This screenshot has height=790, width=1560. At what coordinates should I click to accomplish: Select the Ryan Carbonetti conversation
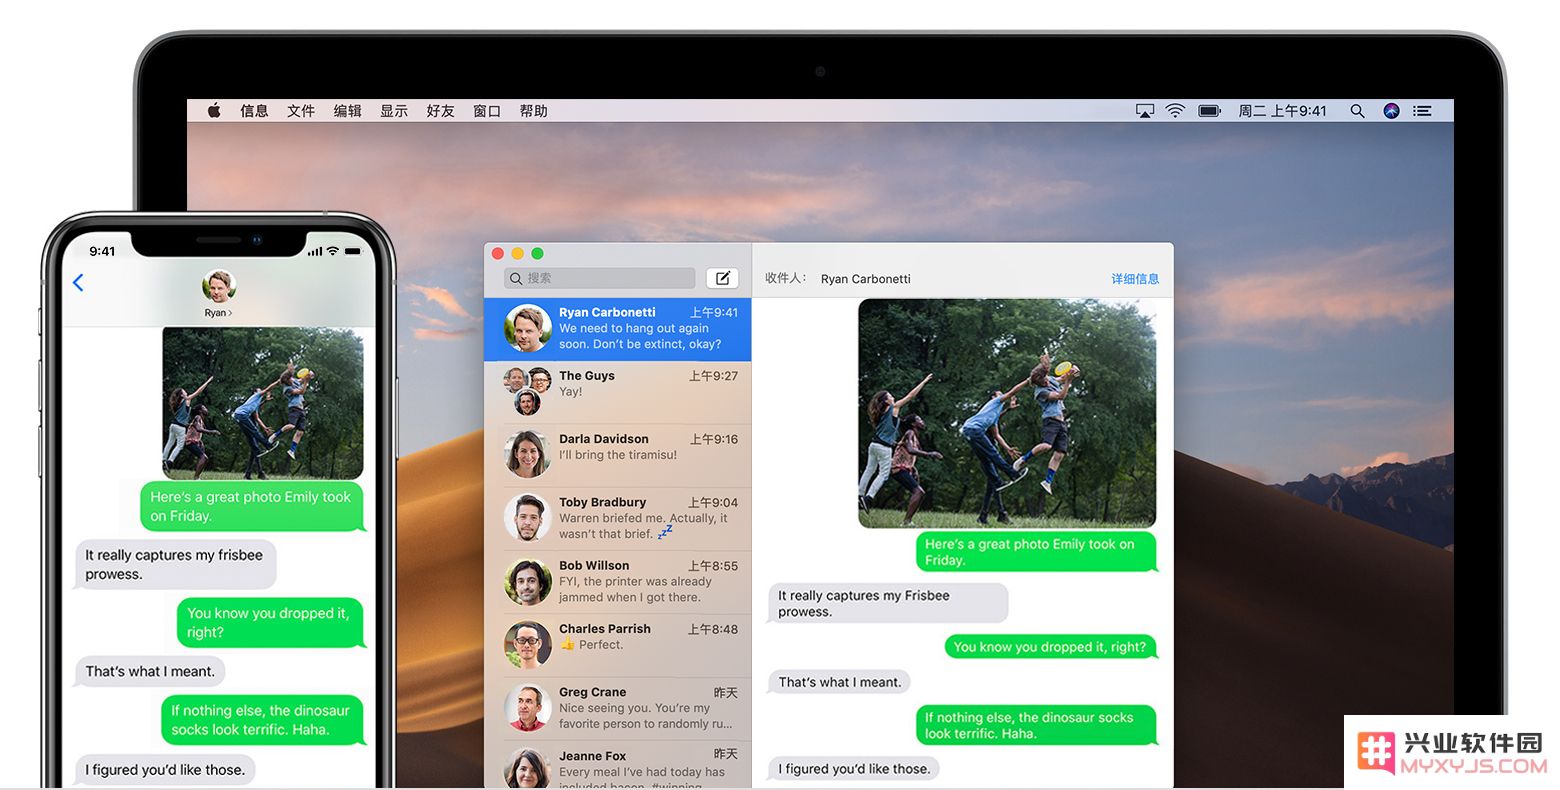tap(618, 329)
